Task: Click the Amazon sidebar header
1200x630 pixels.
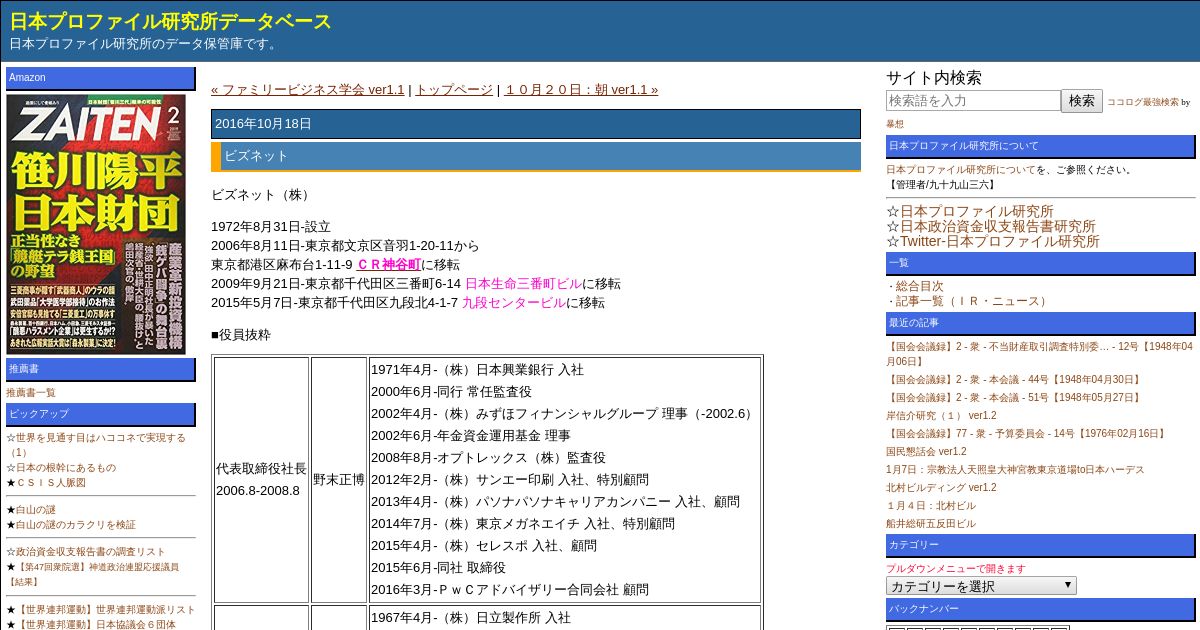Action: [x=101, y=78]
